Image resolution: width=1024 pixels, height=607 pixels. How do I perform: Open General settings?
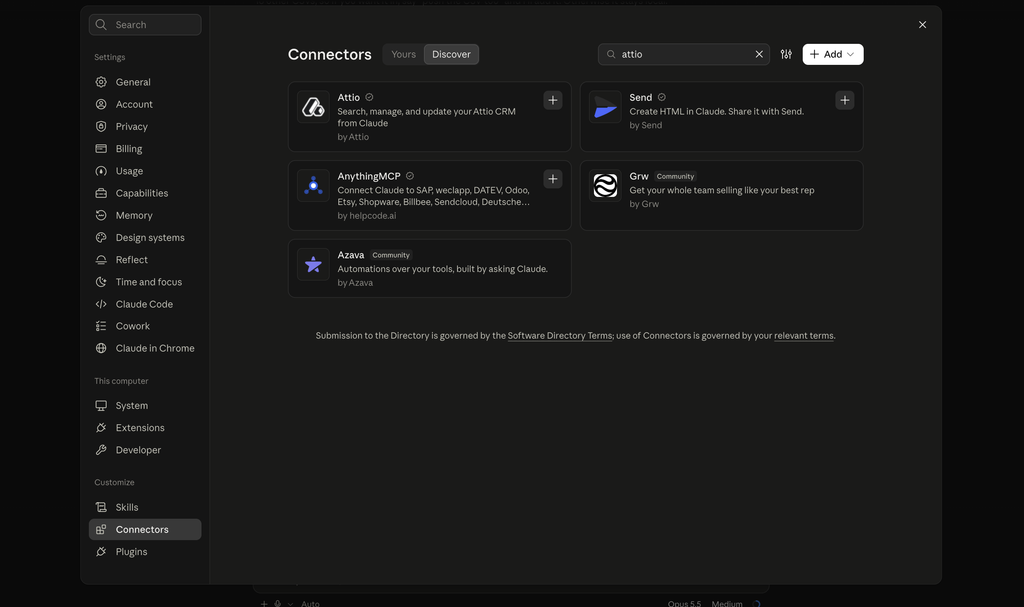(x=145, y=82)
